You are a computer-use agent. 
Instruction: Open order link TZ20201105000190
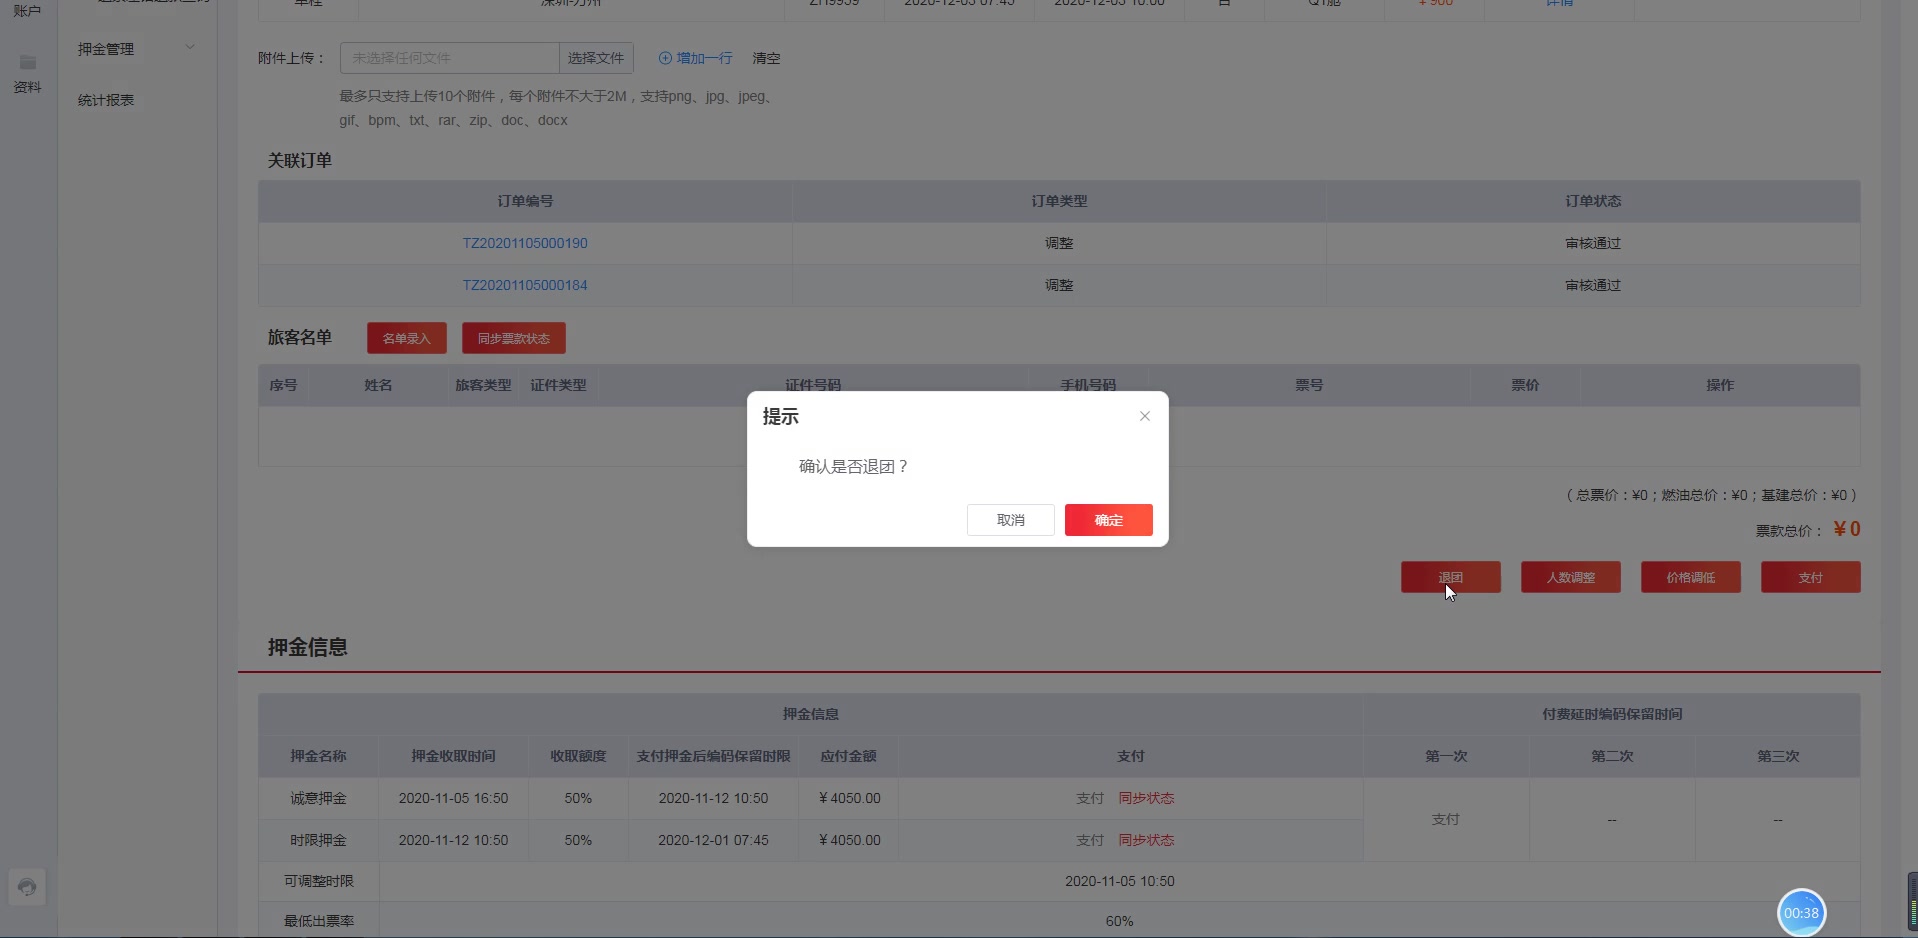click(x=525, y=243)
